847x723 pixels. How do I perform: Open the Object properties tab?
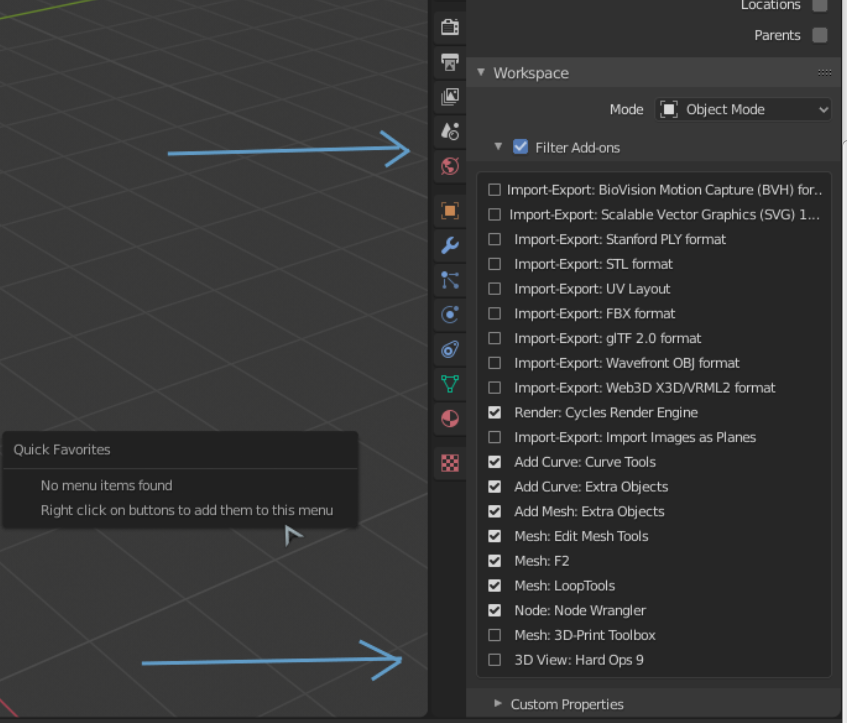450,210
